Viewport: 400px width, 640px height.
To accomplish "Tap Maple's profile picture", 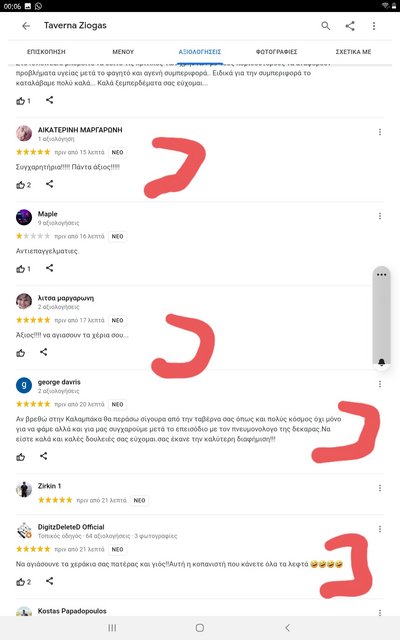I will point(24,217).
